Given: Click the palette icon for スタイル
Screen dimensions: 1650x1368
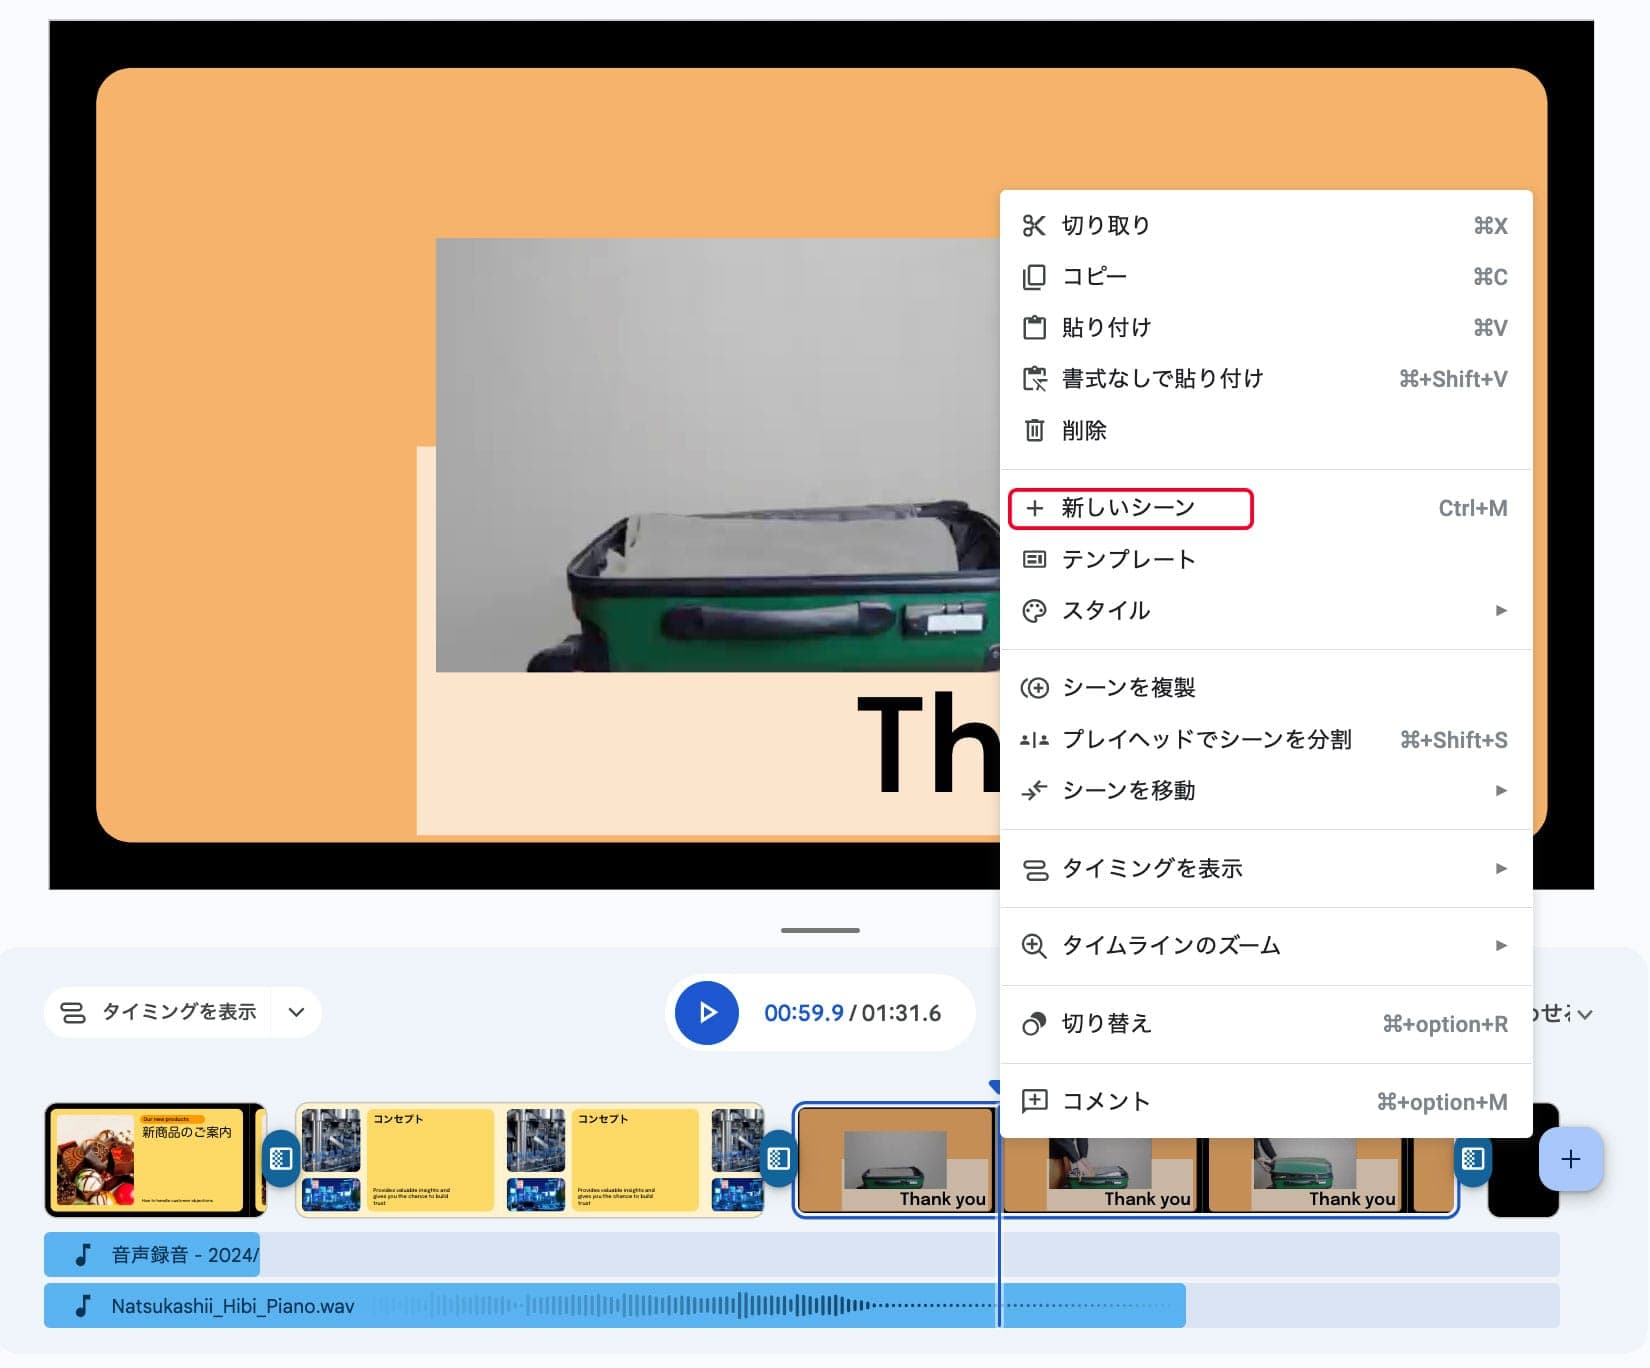Looking at the screenshot, I should tap(1034, 611).
